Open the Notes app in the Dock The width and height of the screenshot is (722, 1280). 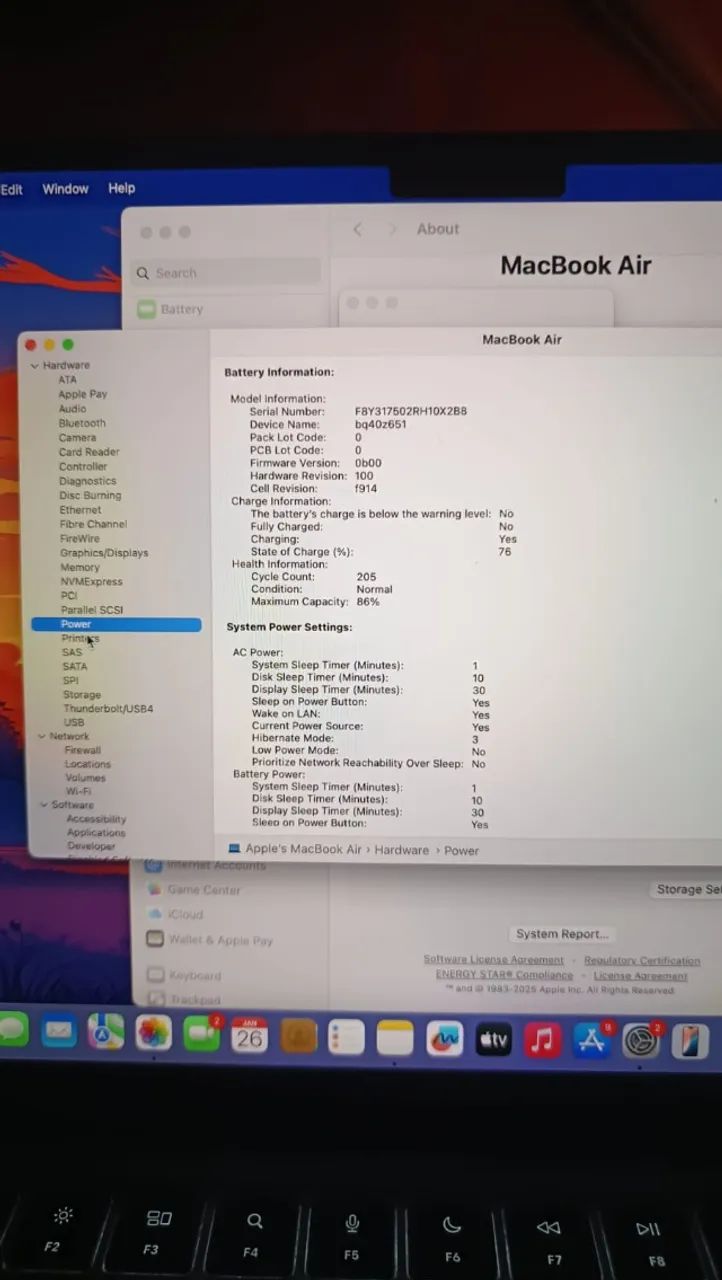pos(395,1038)
